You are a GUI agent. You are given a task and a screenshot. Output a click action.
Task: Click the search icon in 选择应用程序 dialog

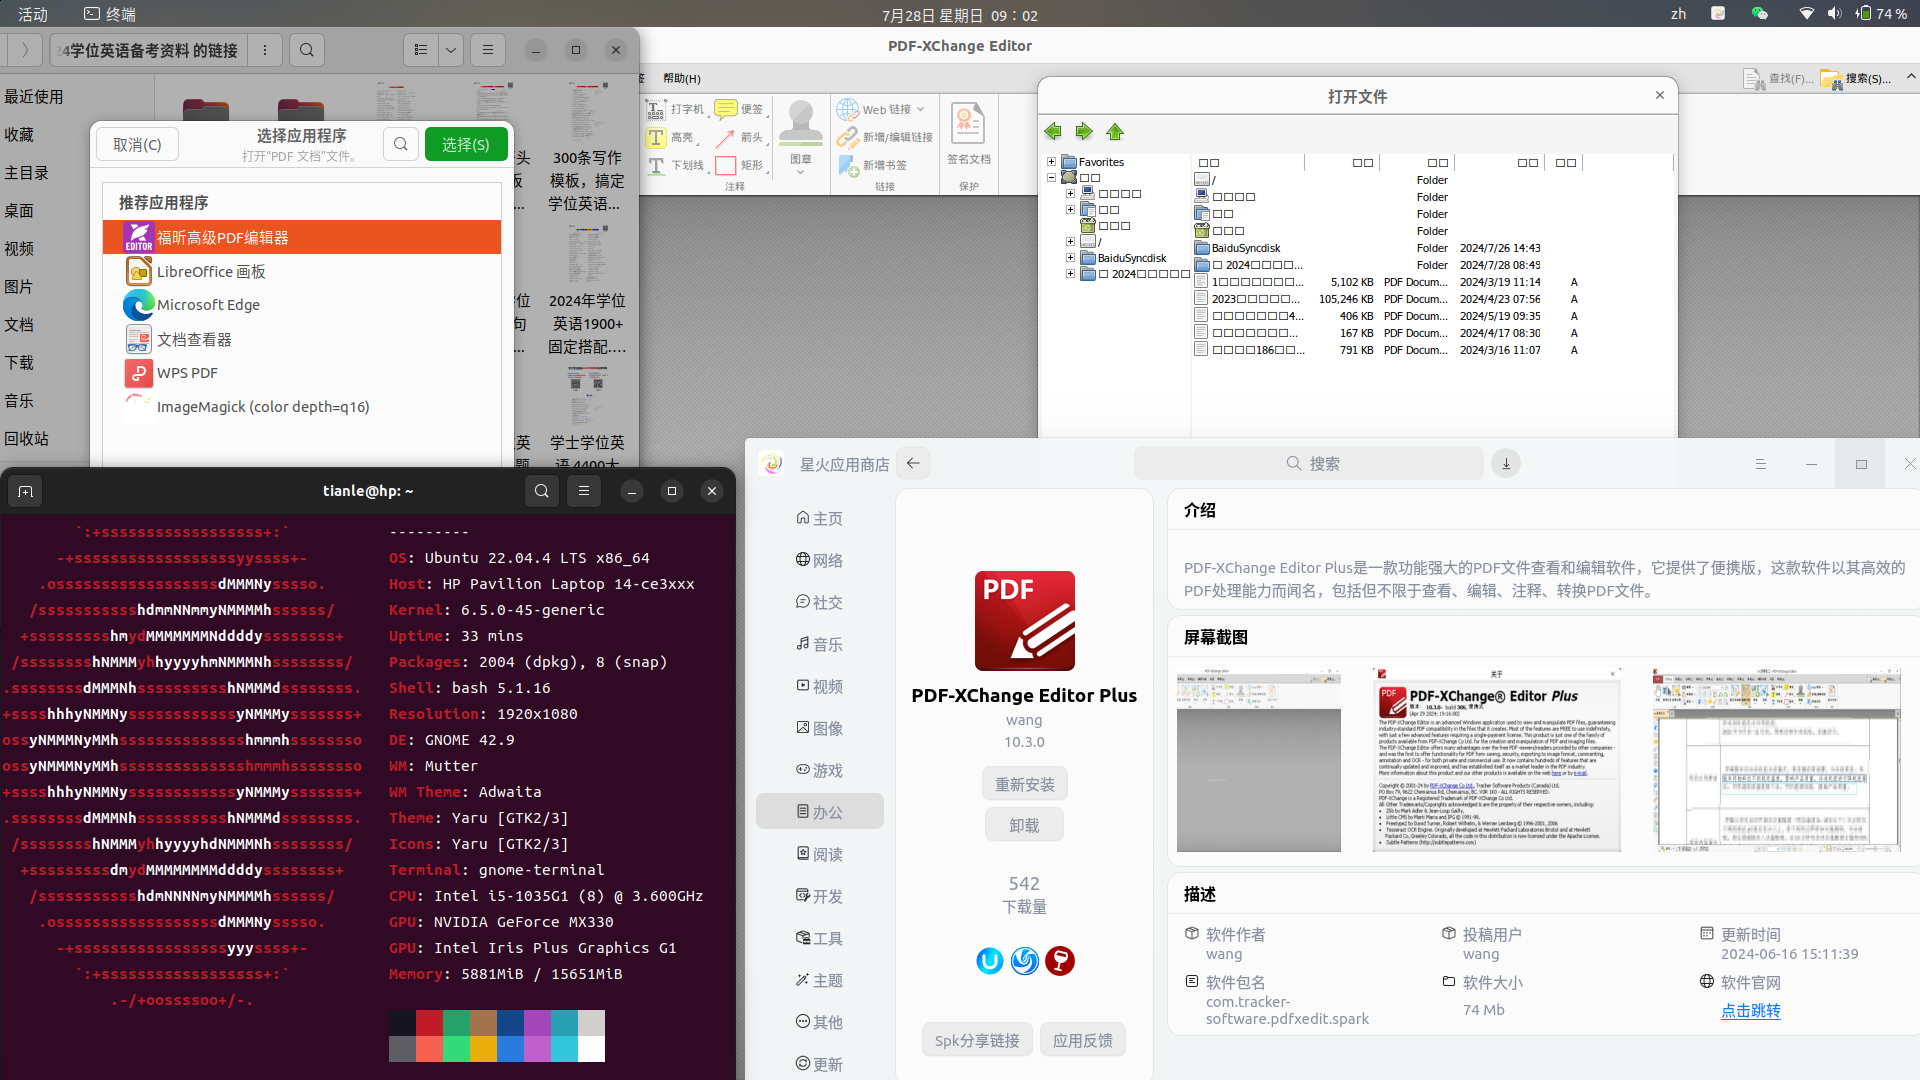401,145
